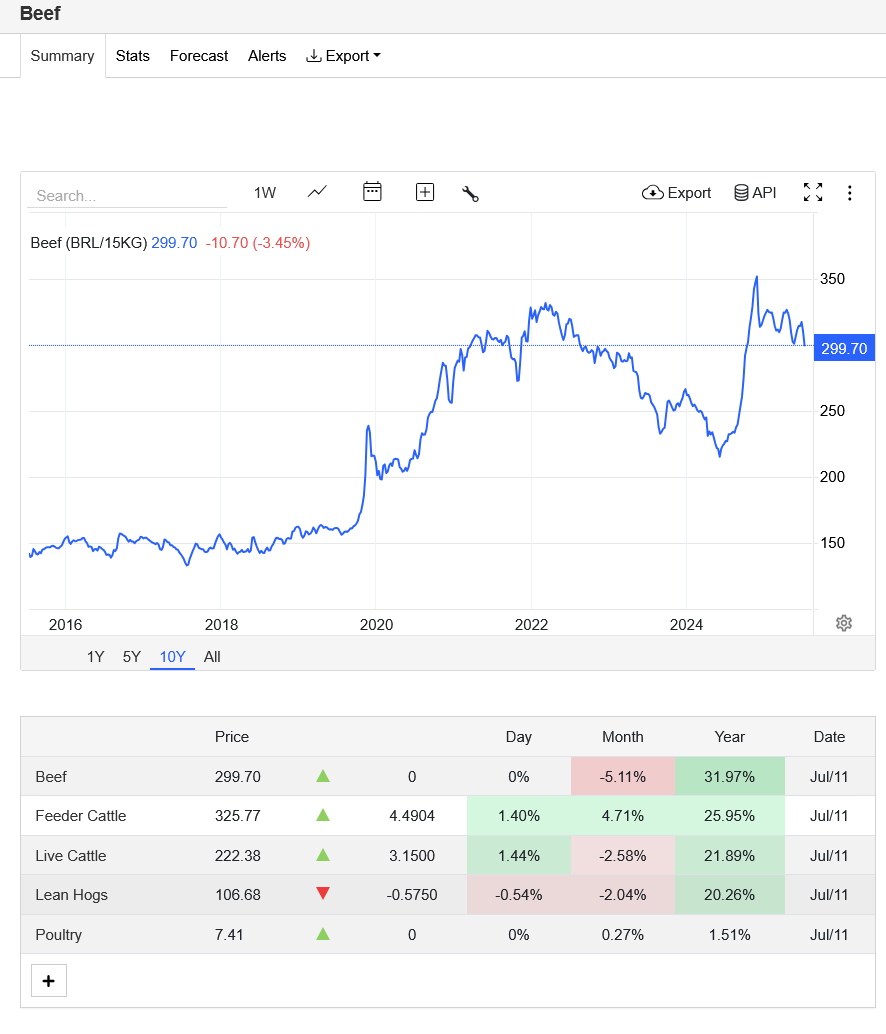Click the Month column header
886x1034 pixels.
(x=623, y=737)
